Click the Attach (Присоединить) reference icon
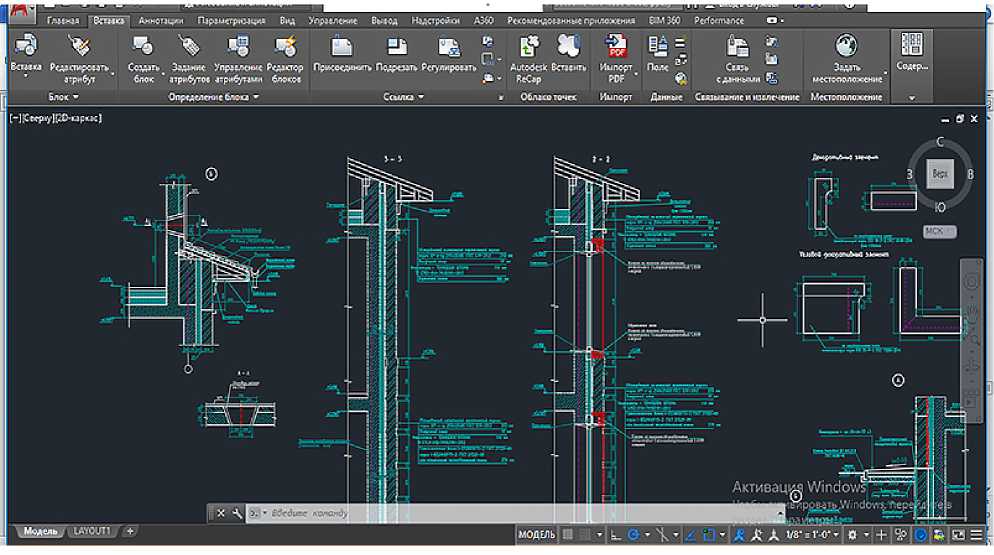The height and width of the screenshot is (555, 994). click(341, 45)
